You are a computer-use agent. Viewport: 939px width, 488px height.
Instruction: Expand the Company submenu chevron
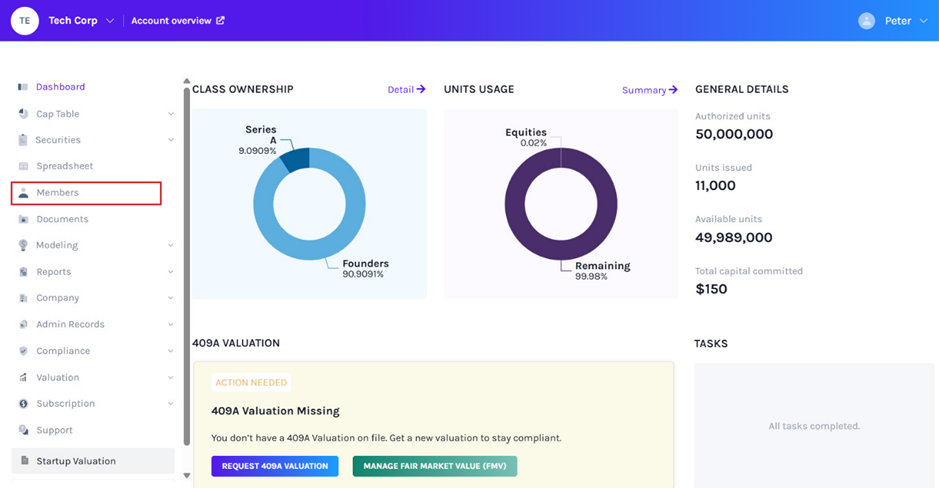point(171,298)
